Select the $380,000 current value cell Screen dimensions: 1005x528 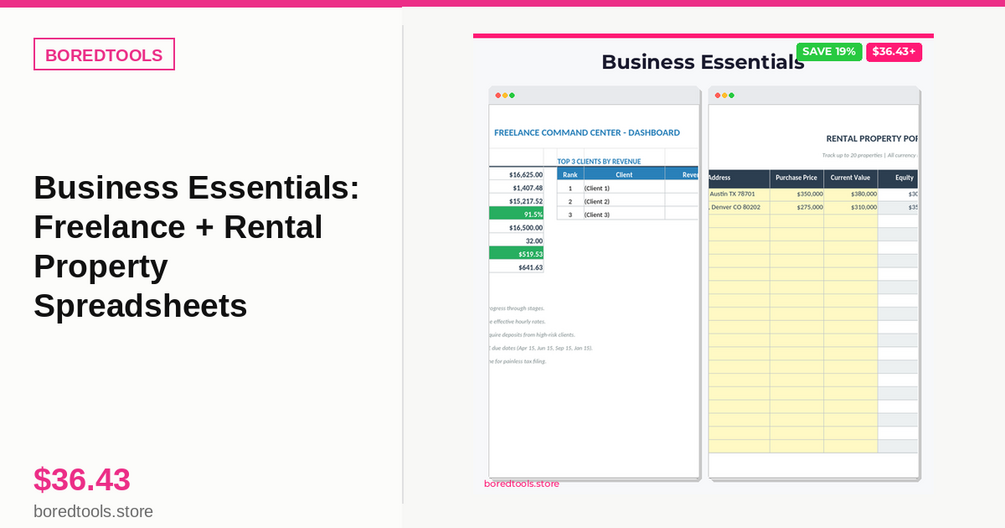click(851, 194)
